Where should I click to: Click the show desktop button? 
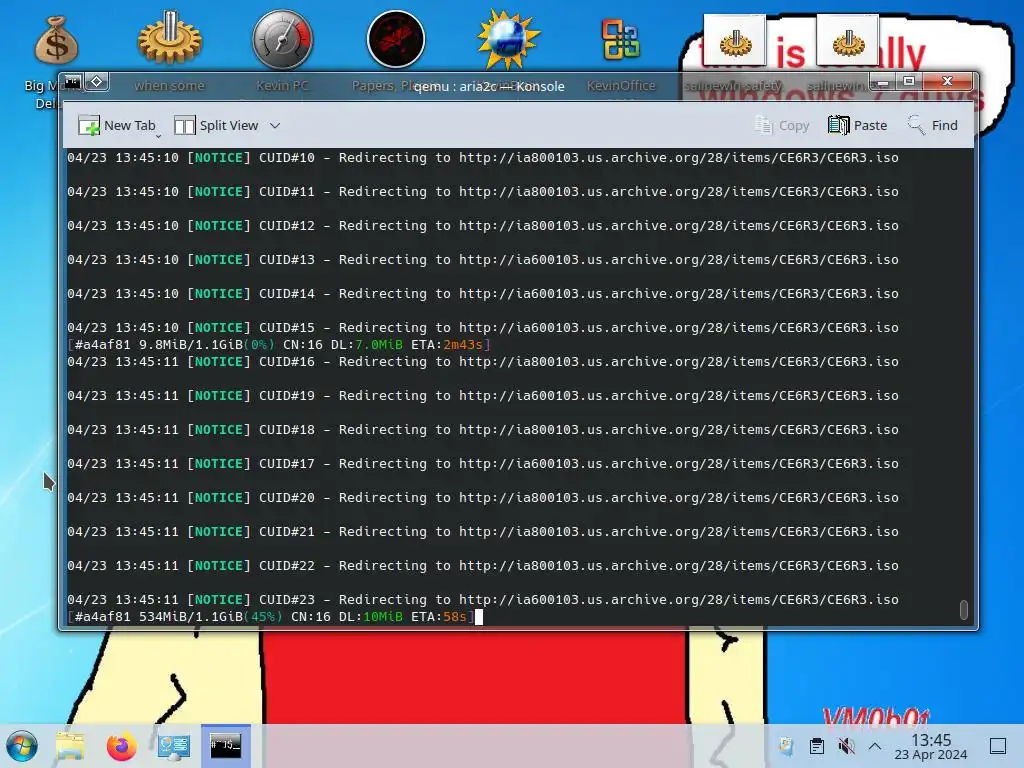[x=998, y=746]
